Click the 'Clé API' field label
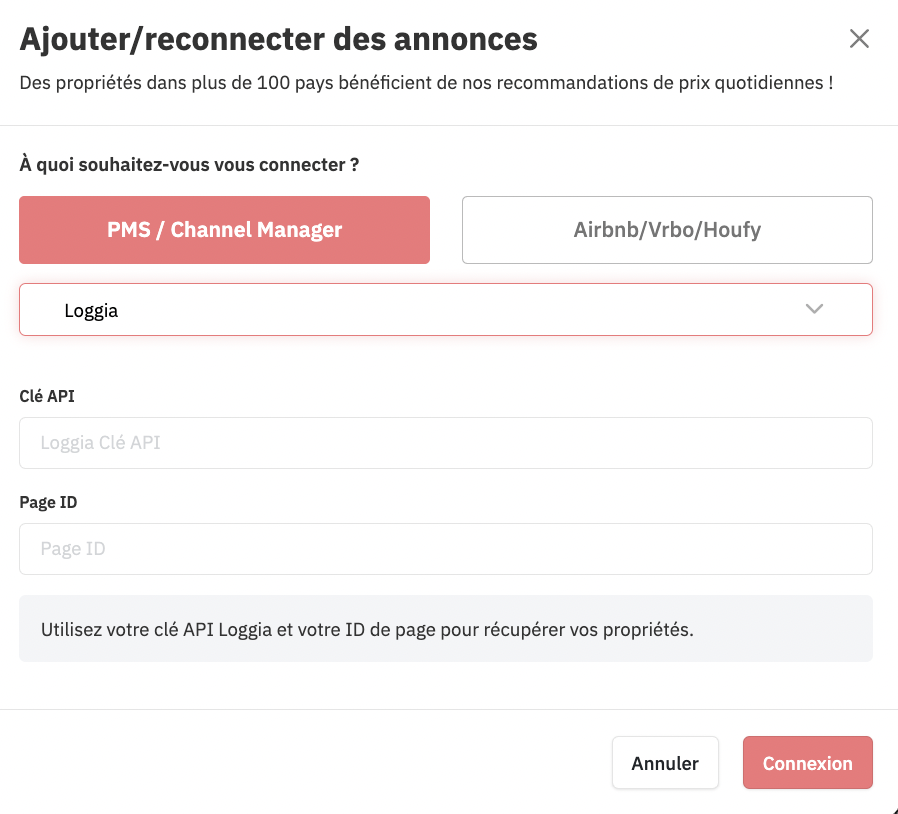This screenshot has width=898, height=814. (x=47, y=396)
